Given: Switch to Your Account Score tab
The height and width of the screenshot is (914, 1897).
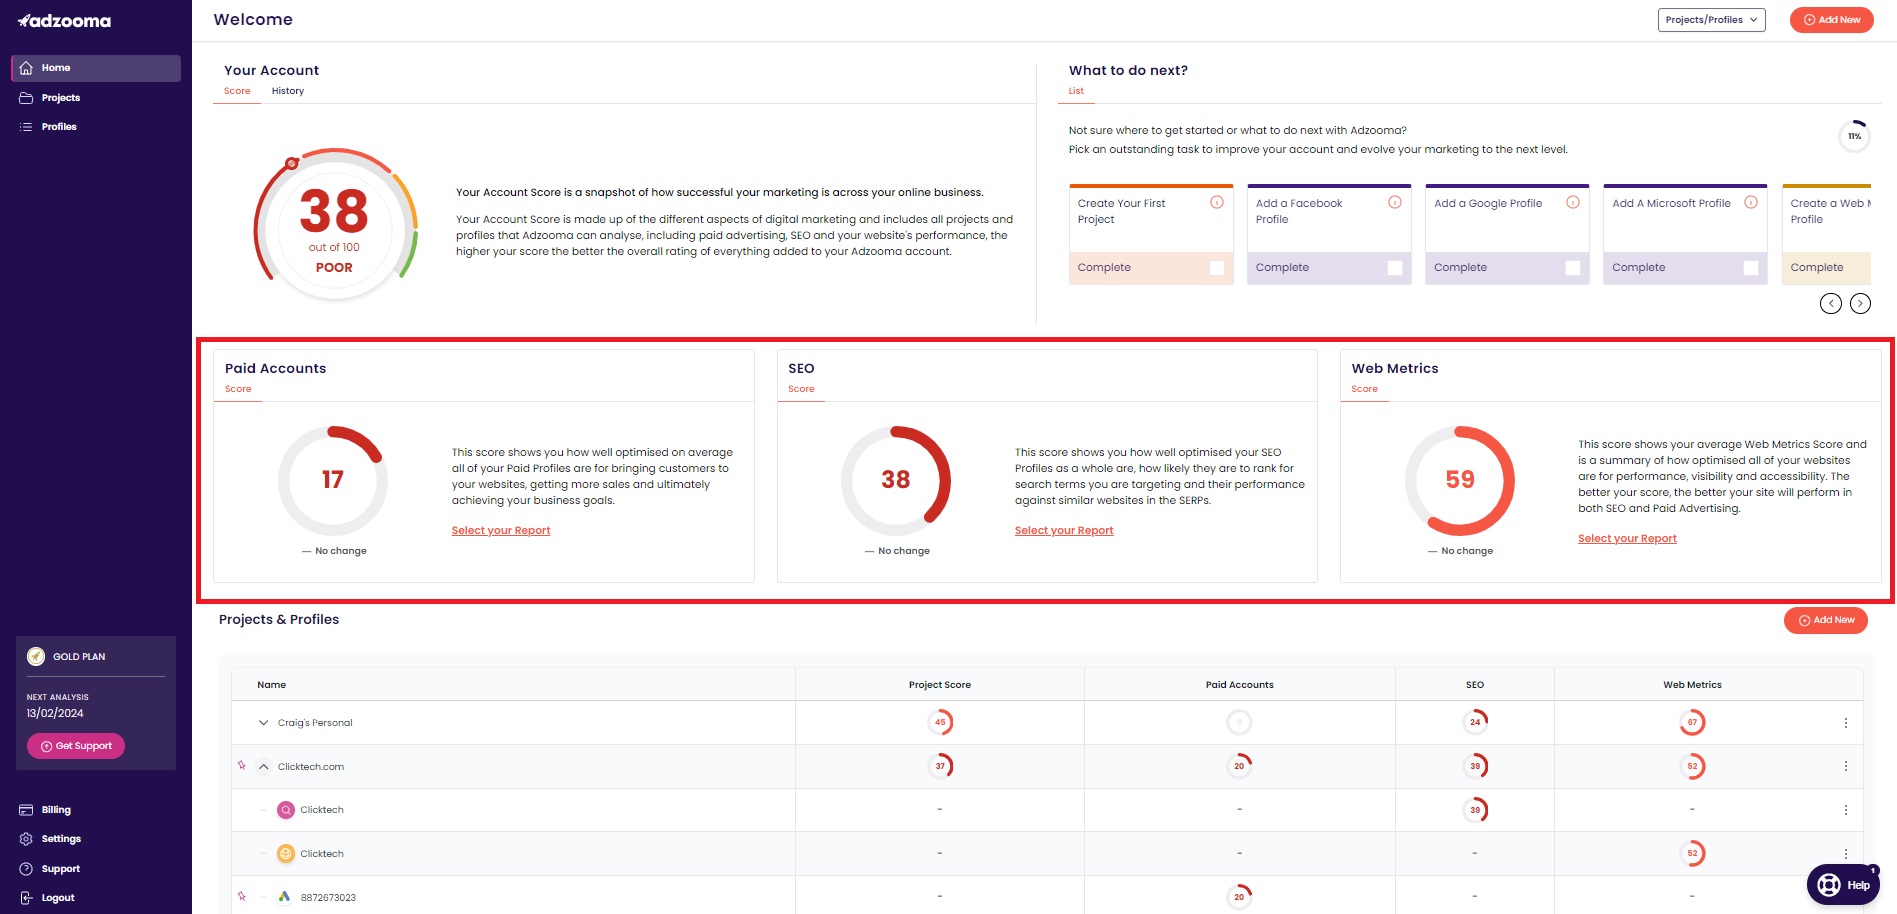Looking at the screenshot, I should (237, 91).
